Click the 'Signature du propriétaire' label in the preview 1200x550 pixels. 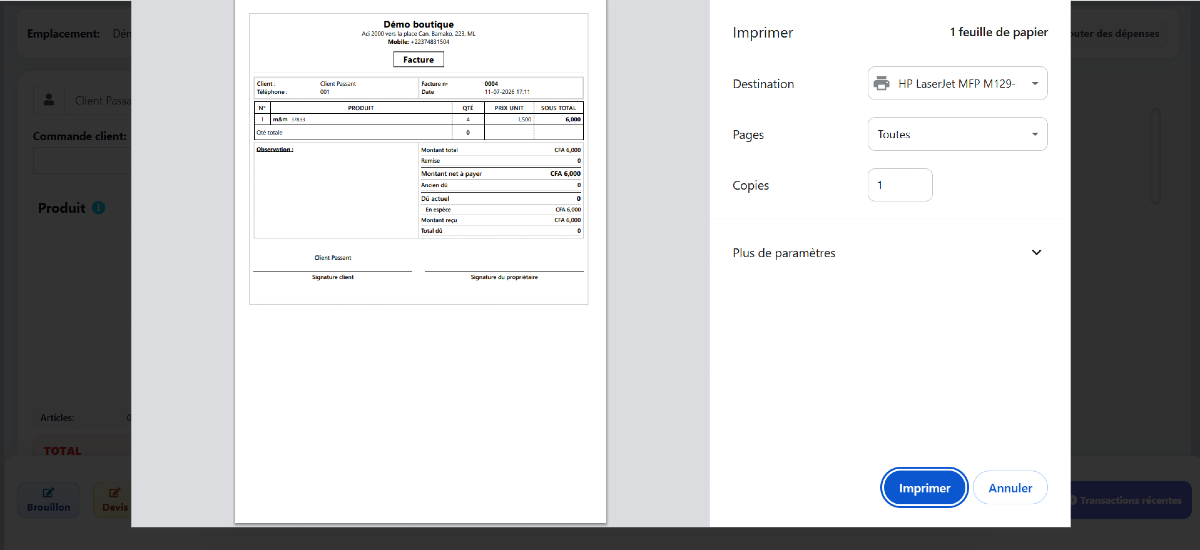pyautogui.click(x=504, y=277)
